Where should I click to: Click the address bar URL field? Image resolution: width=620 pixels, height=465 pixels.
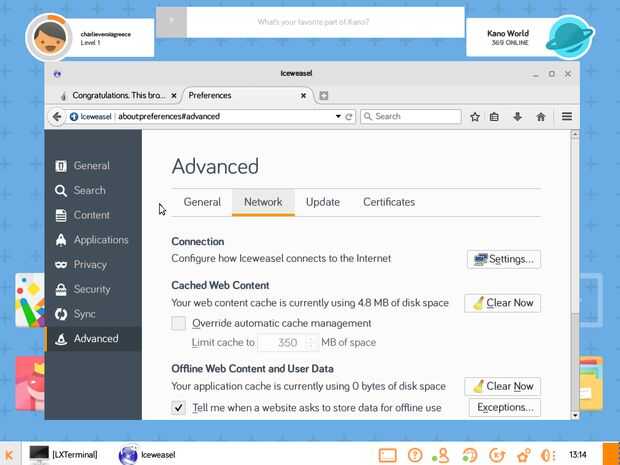pyautogui.click(x=225, y=117)
